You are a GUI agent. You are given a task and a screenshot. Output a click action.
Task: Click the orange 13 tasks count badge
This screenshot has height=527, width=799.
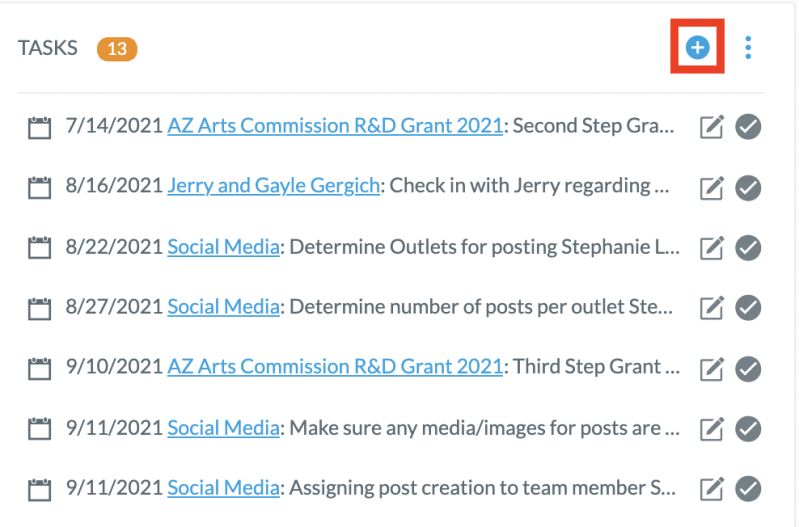click(117, 49)
